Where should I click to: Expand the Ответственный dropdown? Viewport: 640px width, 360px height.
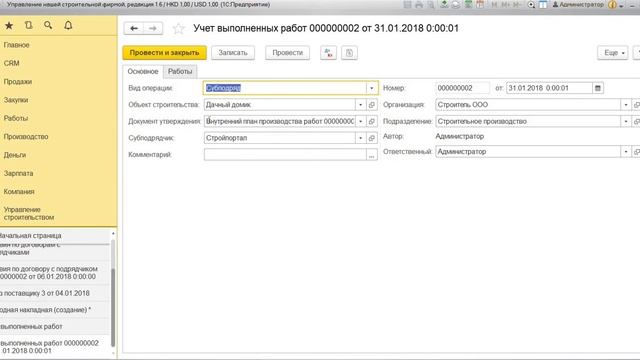[626, 151]
